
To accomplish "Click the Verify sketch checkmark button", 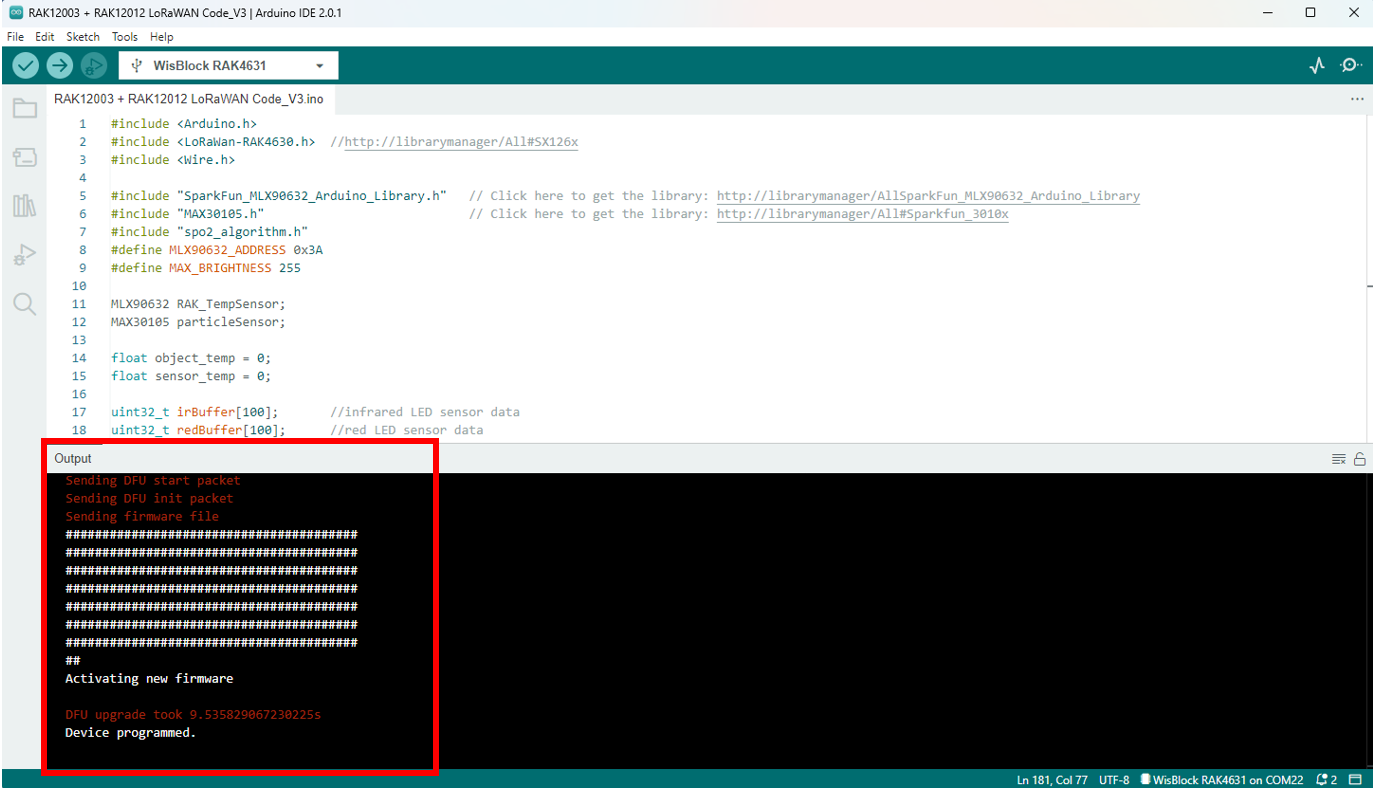I will tap(26, 65).
